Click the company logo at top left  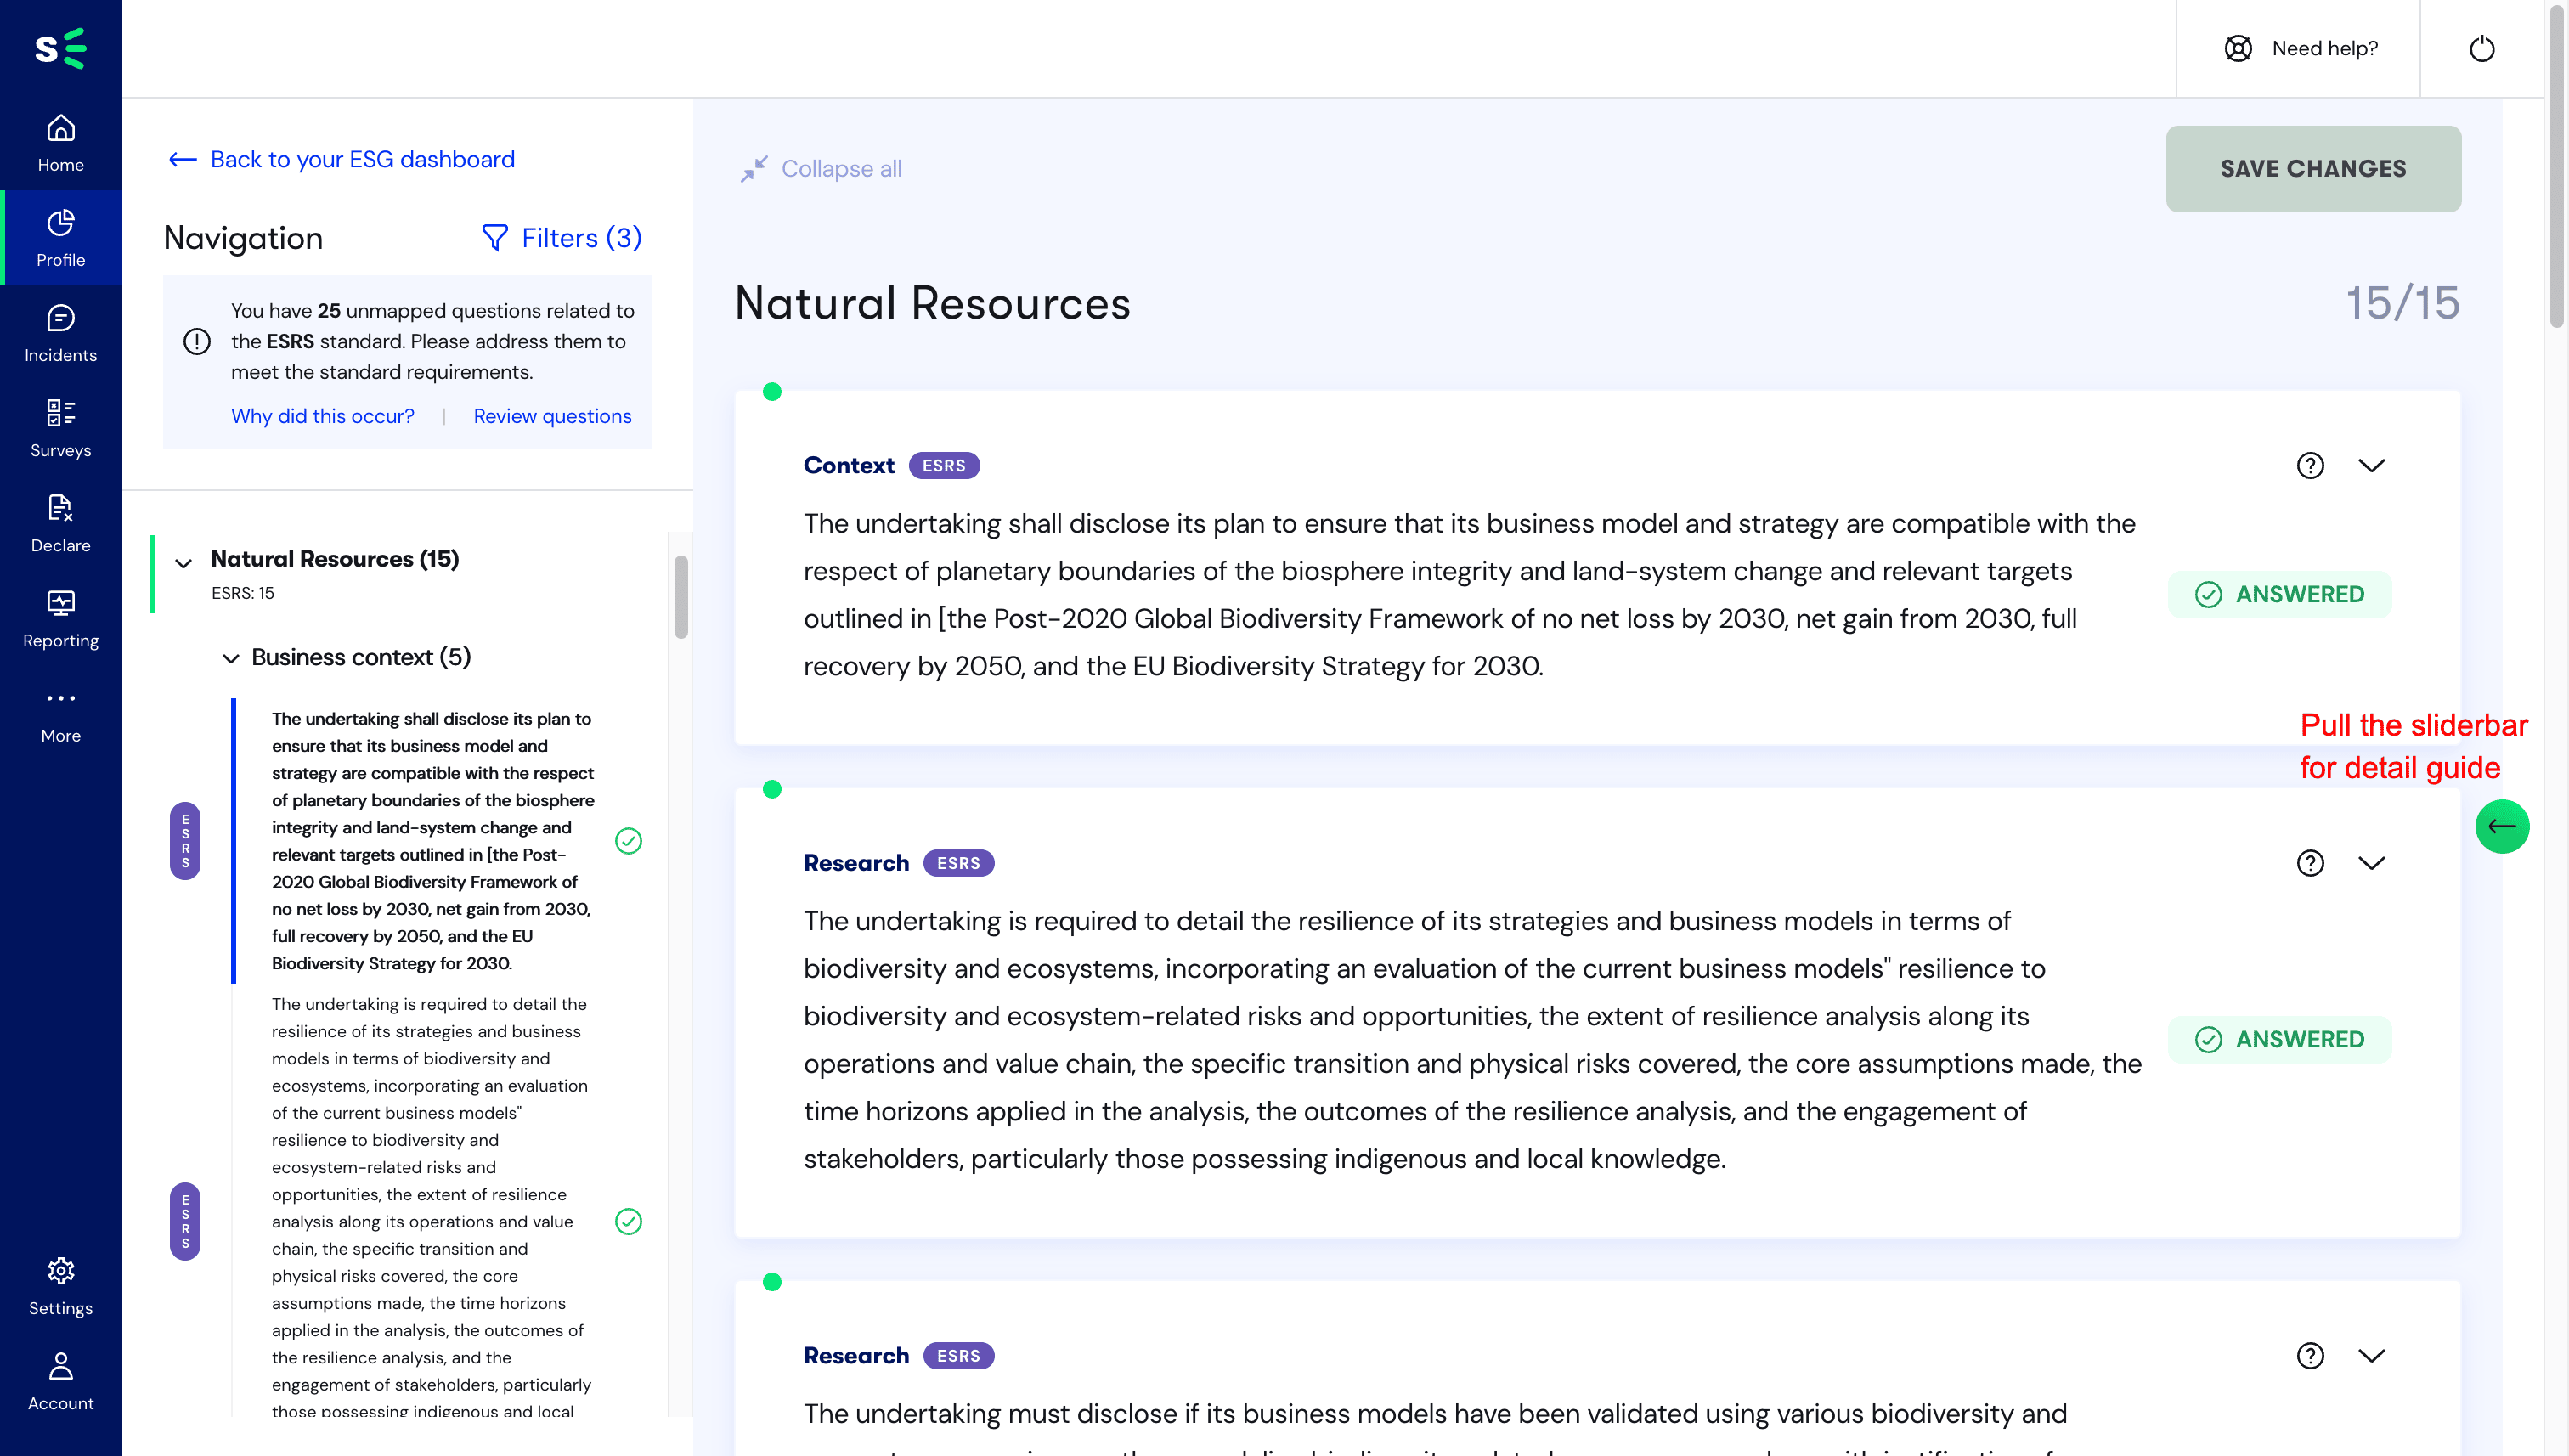pyautogui.click(x=61, y=48)
